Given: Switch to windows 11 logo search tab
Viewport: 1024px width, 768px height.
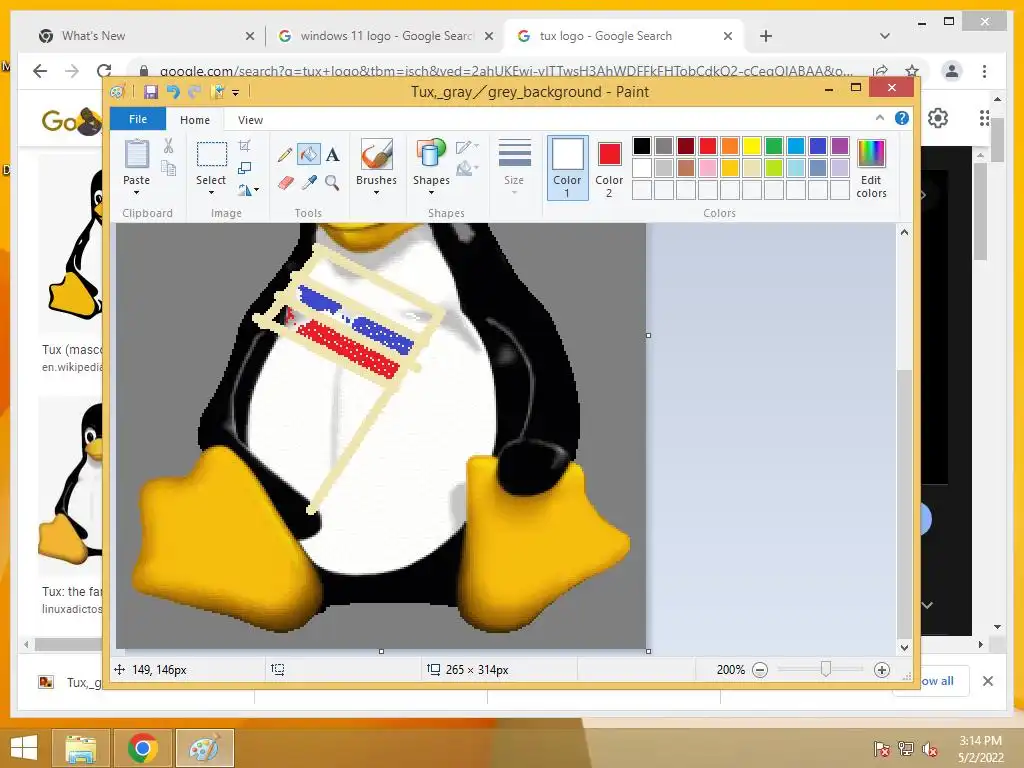Looking at the screenshot, I should (x=384, y=36).
